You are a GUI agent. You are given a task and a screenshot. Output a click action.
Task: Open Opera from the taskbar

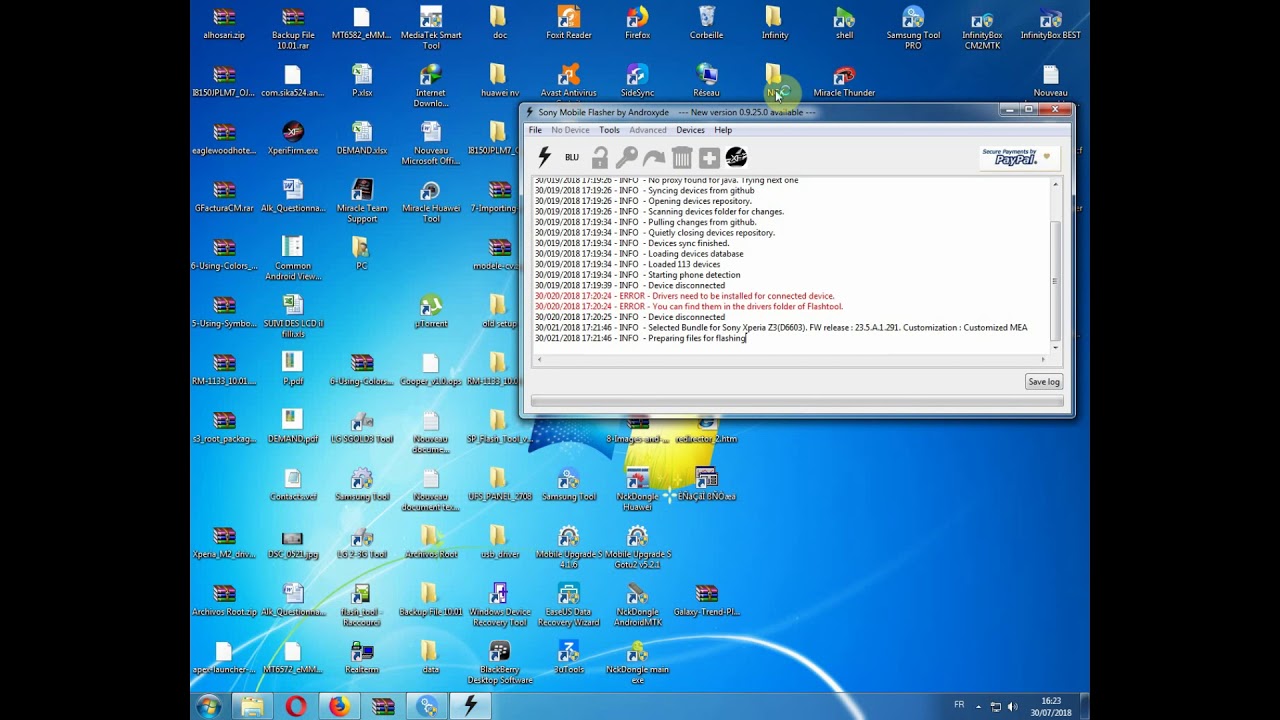pos(296,707)
